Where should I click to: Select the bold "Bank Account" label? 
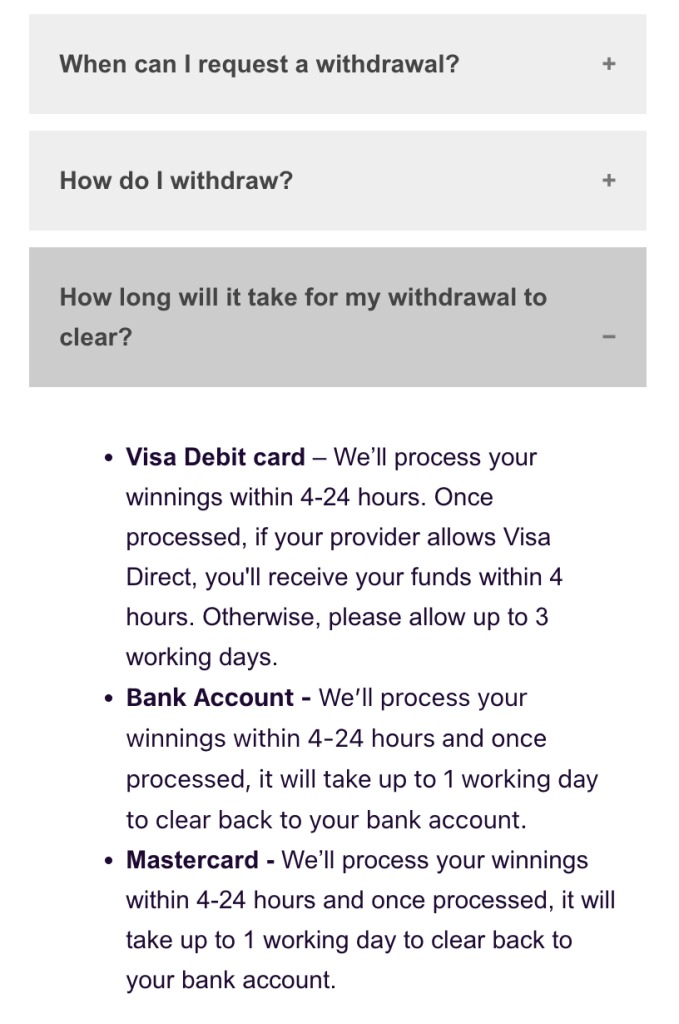pos(210,698)
